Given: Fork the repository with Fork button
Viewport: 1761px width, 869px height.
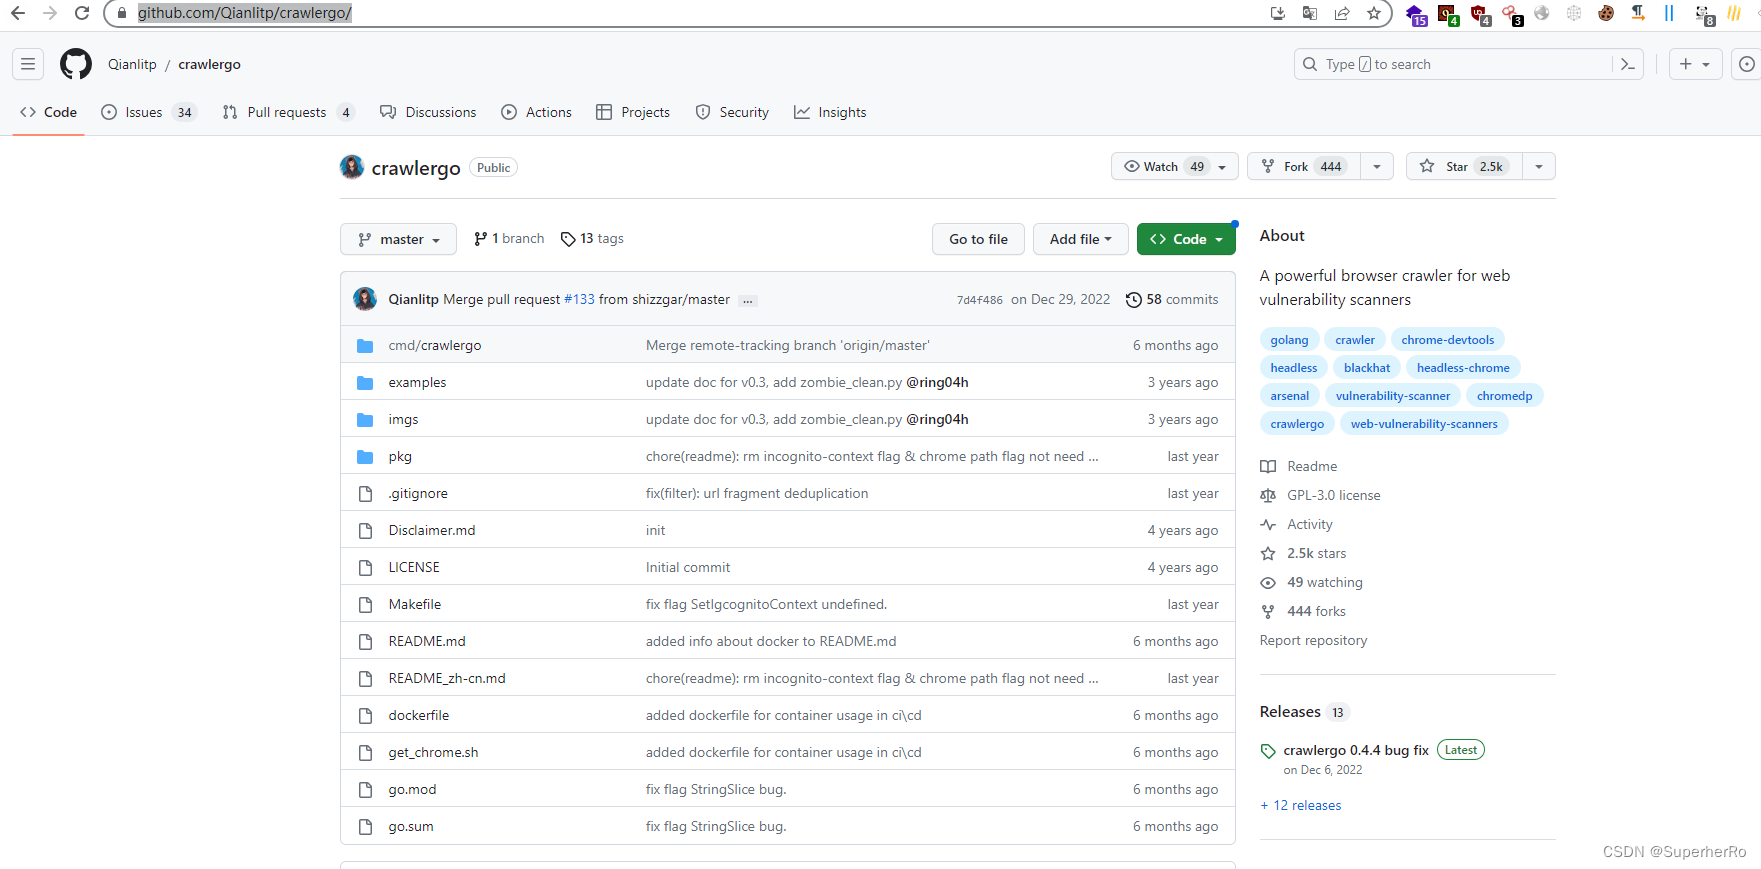Looking at the screenshot, I should point(1304,166).
